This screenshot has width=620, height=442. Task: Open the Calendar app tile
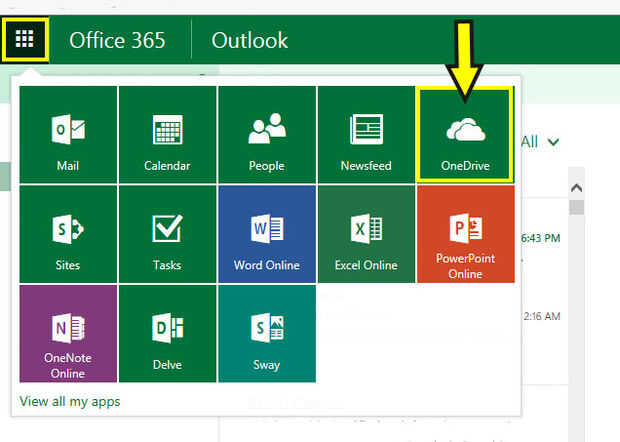(x=168, y=134)
